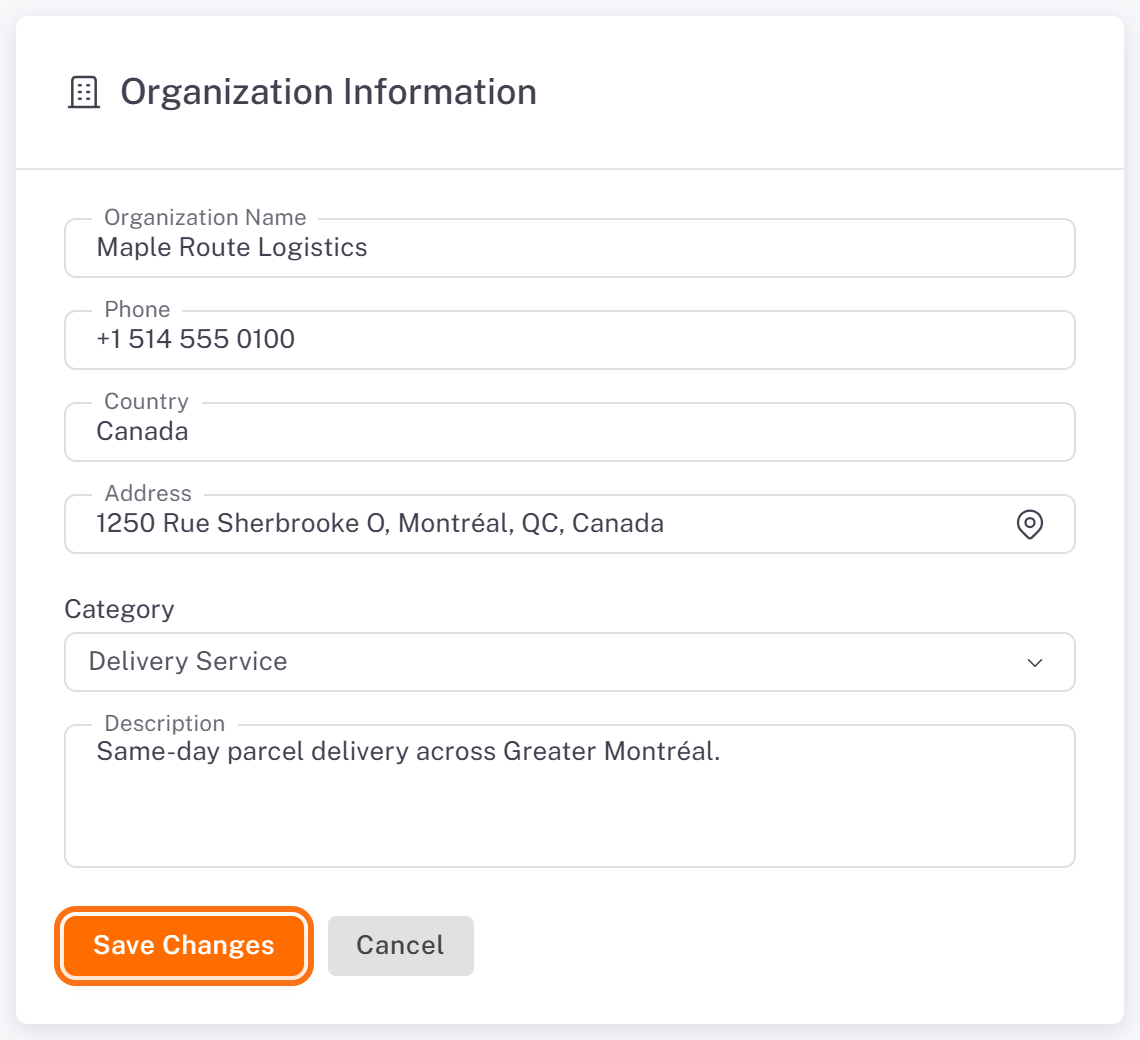Image resolution: width=1140 pixels, height=1040 pixels.
Task: Select the Country field containing Canada
Action: click(x=570, y=432)
